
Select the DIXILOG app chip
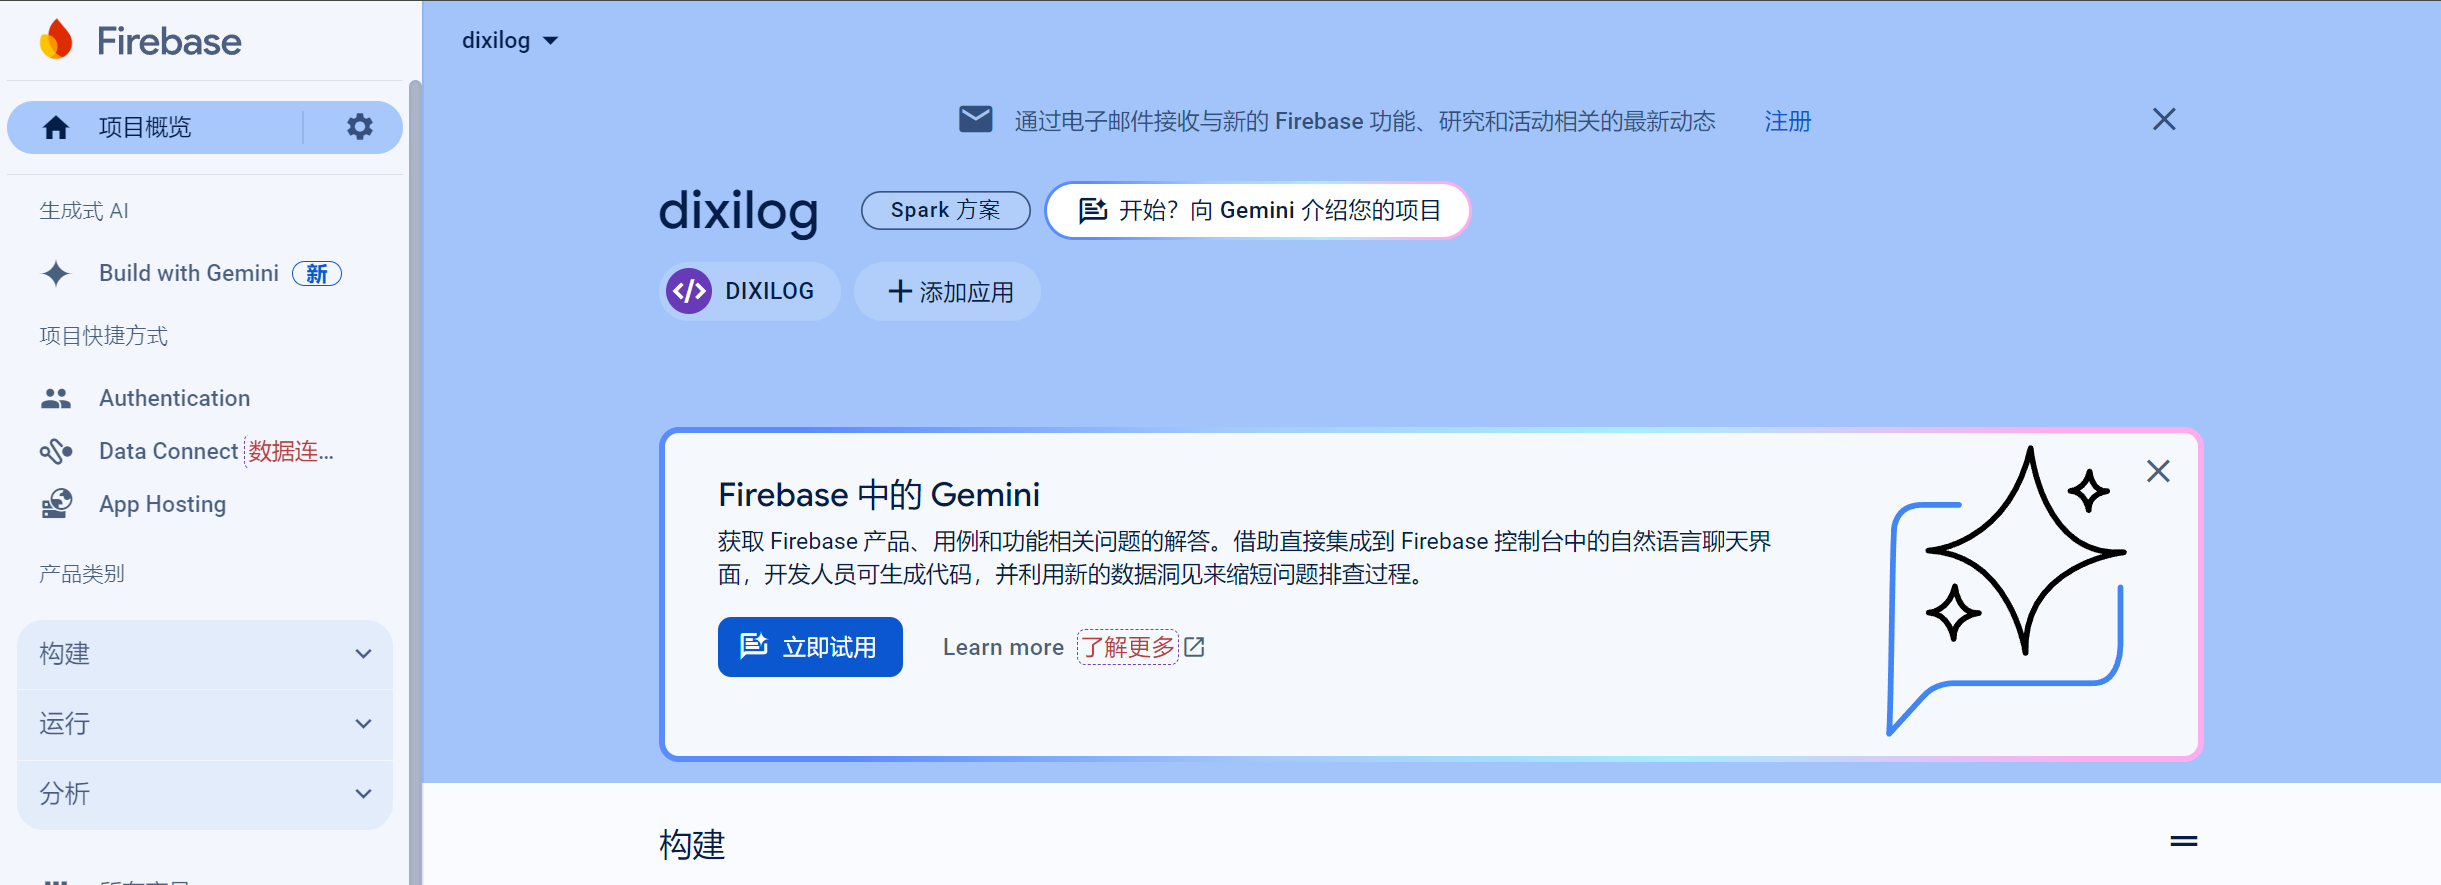click(750, 291)
